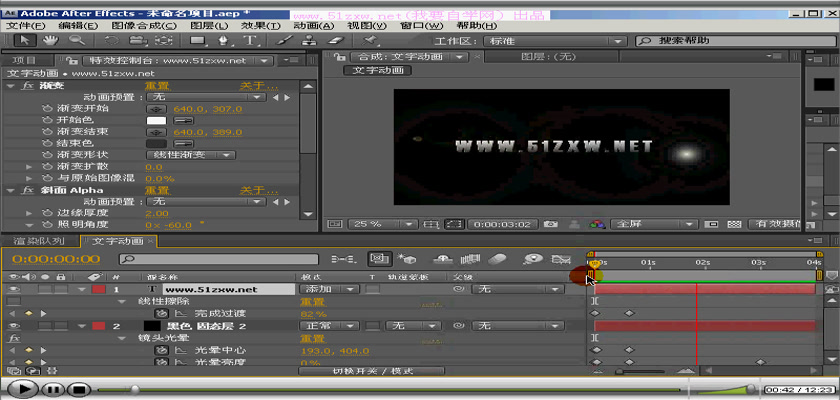
Task: Toggle live update button in timeline
Action: point(379,259)
